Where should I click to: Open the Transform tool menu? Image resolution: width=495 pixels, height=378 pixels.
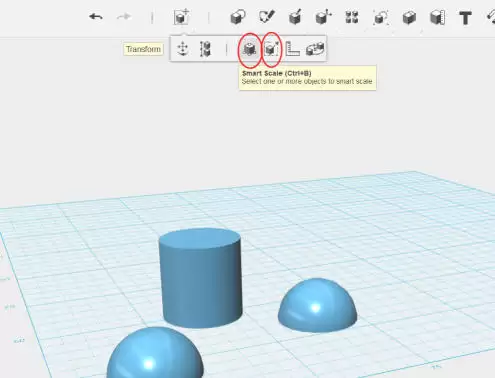181,17
